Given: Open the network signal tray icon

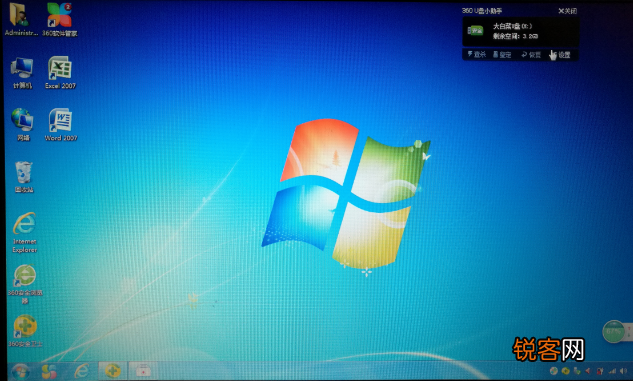Looking at the screenshot, I should pos(612,371).
